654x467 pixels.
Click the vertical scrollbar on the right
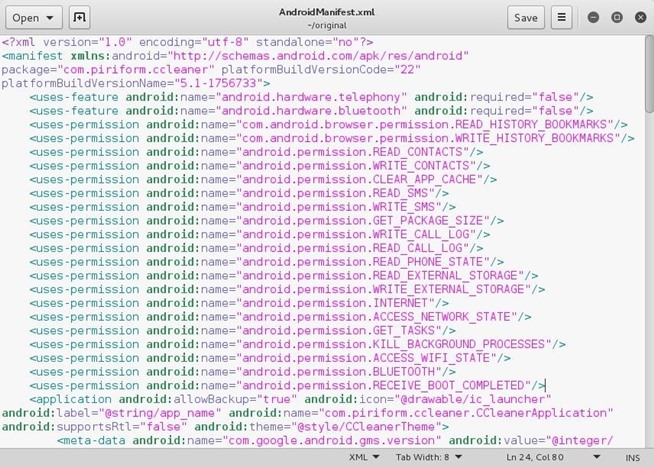648,200
